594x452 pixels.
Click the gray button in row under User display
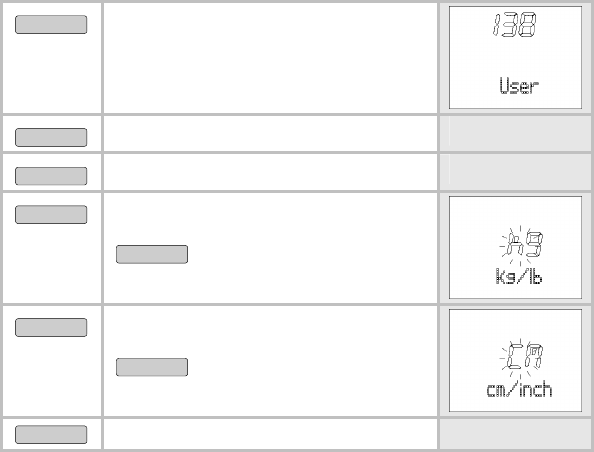click(x=51, y=137)
